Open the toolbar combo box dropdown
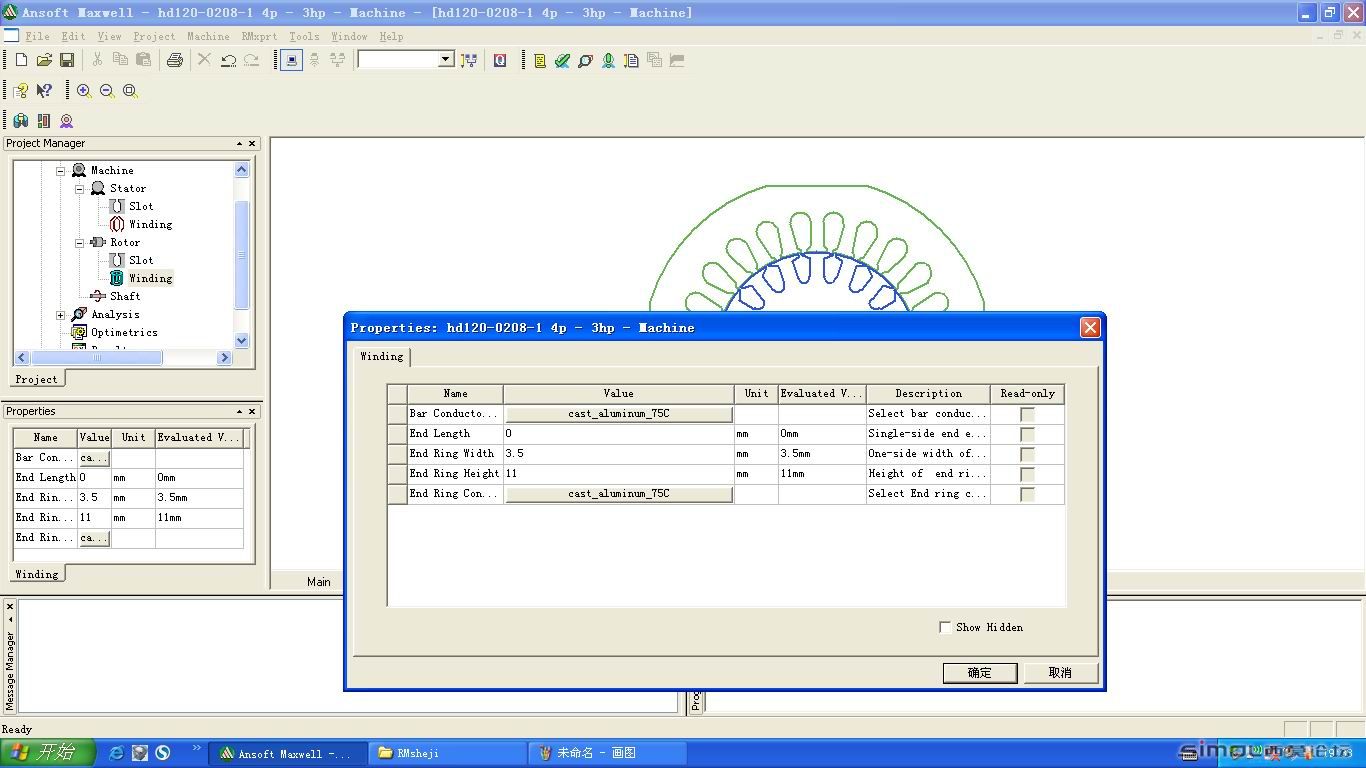The height and width of the screenshot is (768, 1366). click(x=446, y=60)
